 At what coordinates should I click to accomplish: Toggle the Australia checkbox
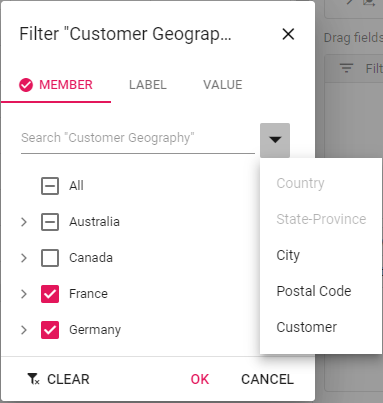(50, 222)
